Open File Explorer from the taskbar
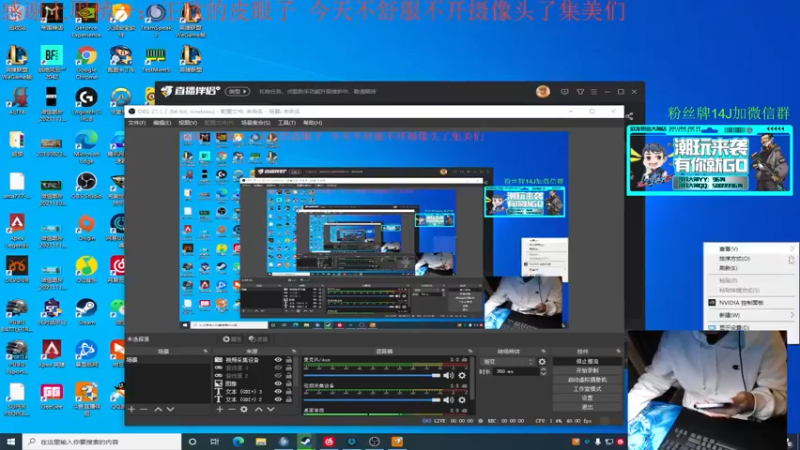The height and width of the screenshot is (450, 800). 261,441
